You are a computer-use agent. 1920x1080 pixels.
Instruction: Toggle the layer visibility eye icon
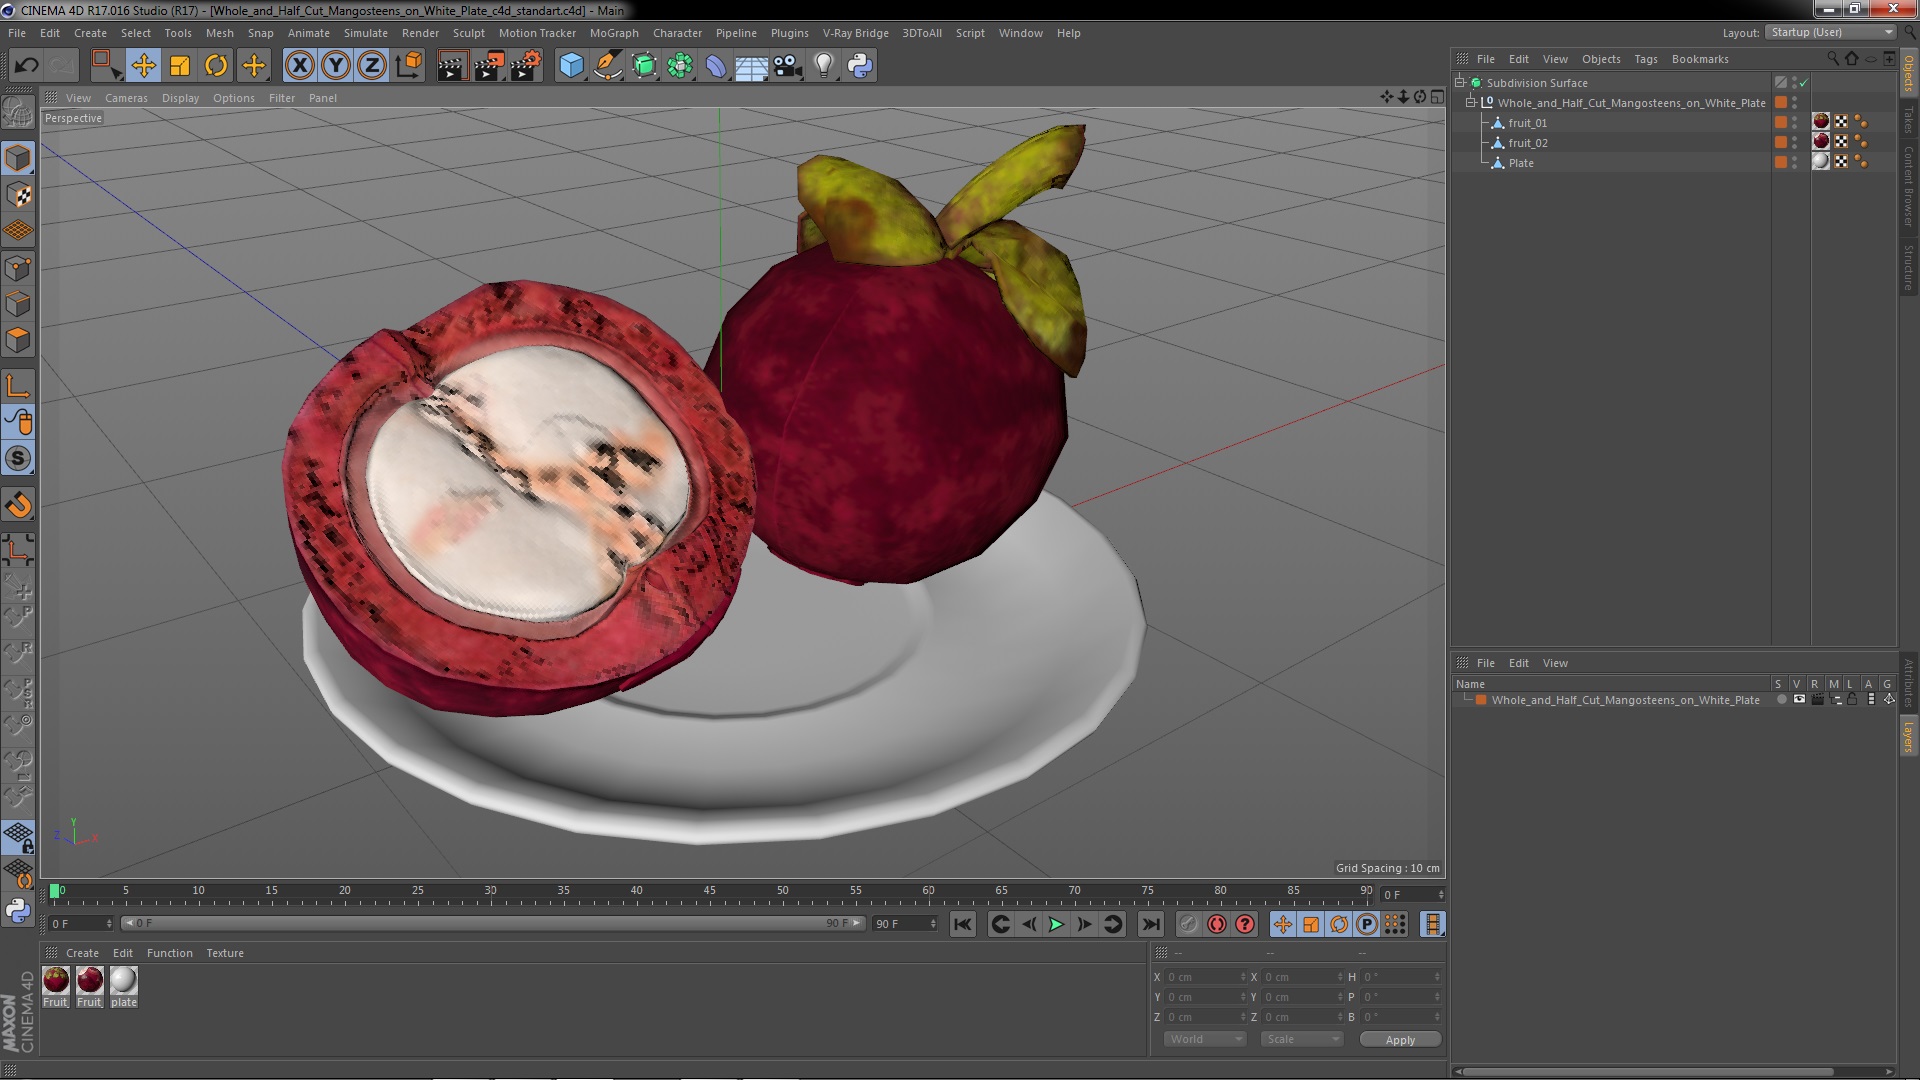(1799, 700)
